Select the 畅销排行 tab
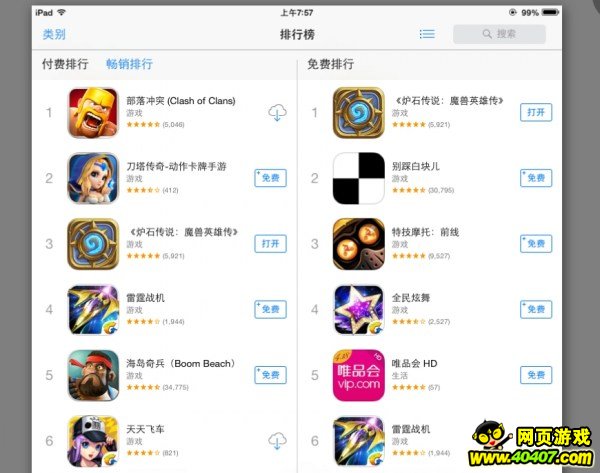600x473 pixels. 129,64
